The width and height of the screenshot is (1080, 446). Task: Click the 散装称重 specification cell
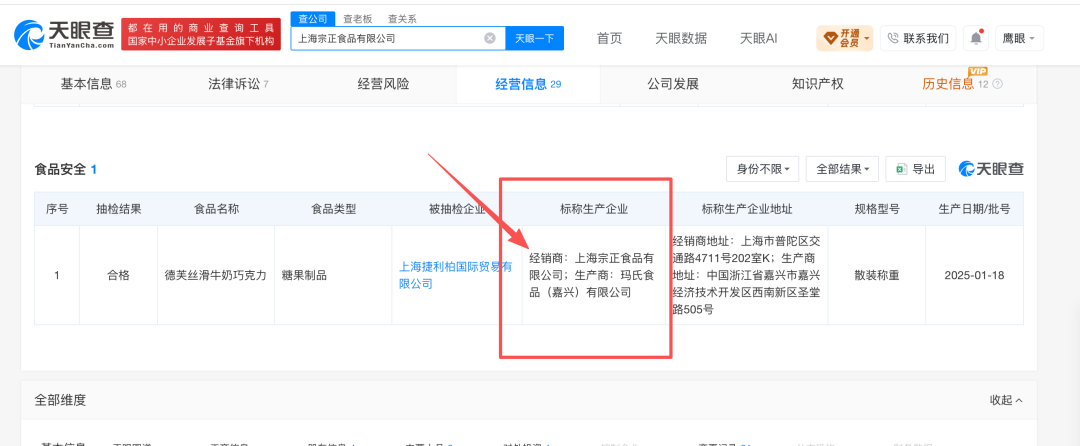click(876, 275)
